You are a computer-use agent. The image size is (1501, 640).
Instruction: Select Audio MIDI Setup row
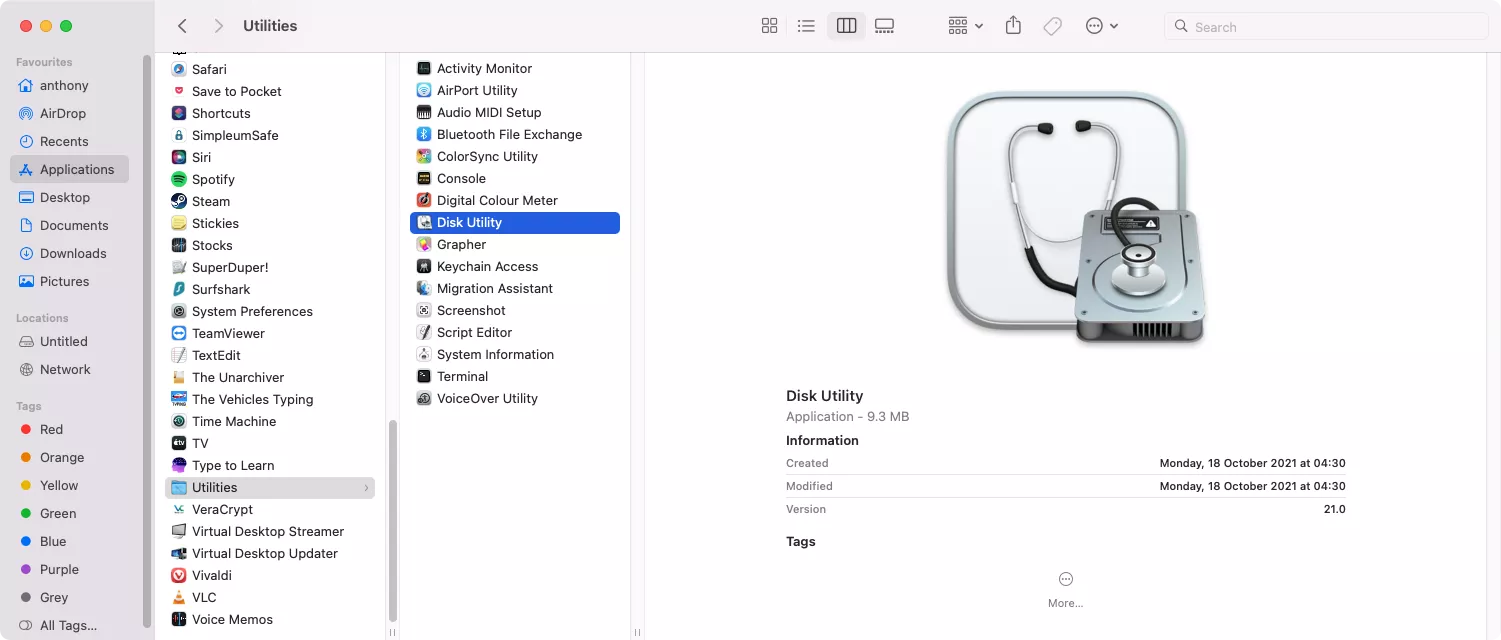(515, 112)
